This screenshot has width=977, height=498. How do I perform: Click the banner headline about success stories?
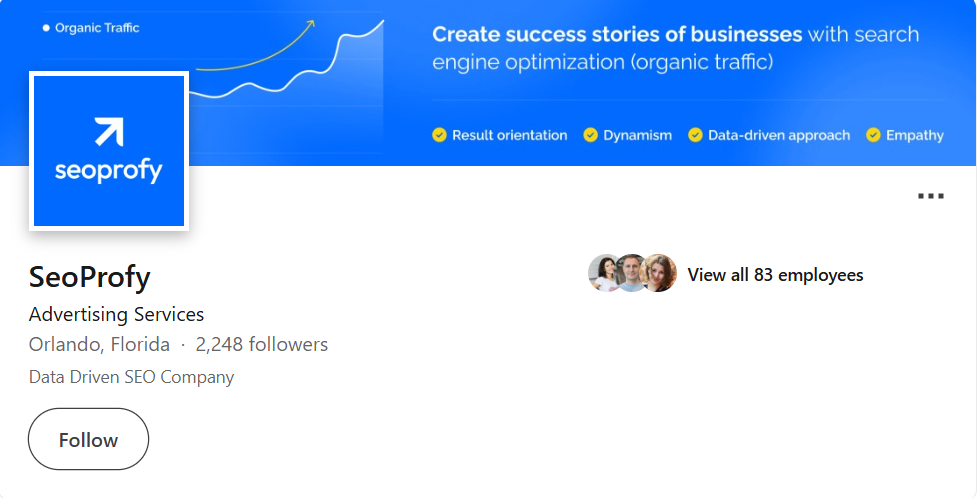click(675, 48)
